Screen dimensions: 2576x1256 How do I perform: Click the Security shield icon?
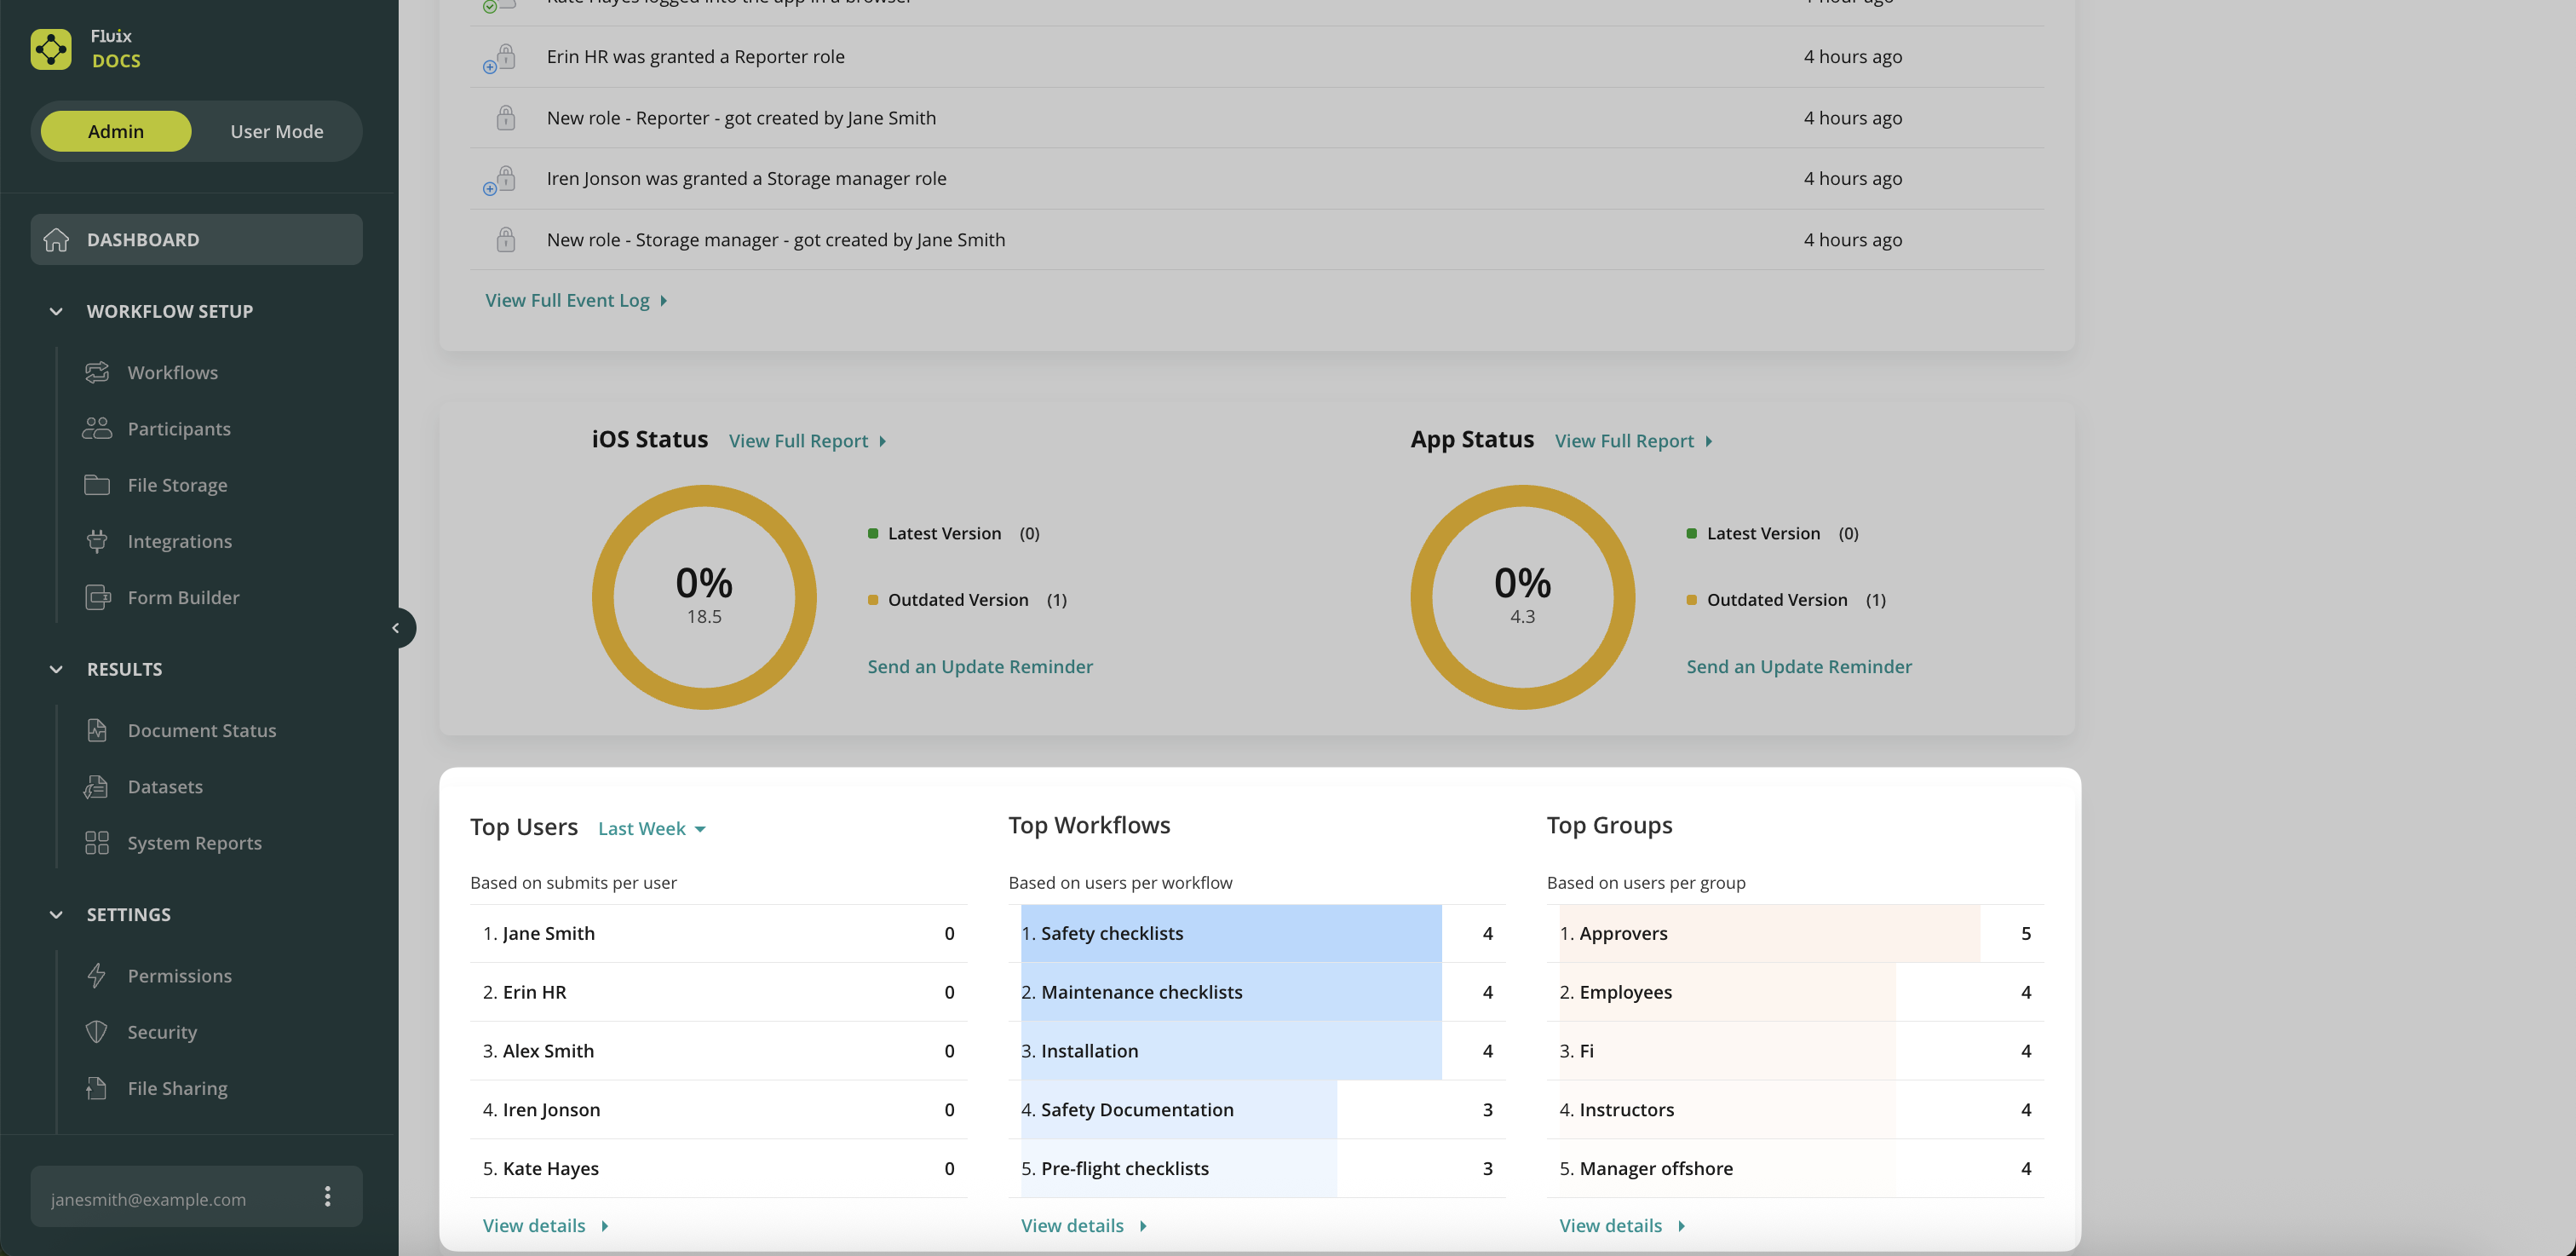[x=97, y=1032]
